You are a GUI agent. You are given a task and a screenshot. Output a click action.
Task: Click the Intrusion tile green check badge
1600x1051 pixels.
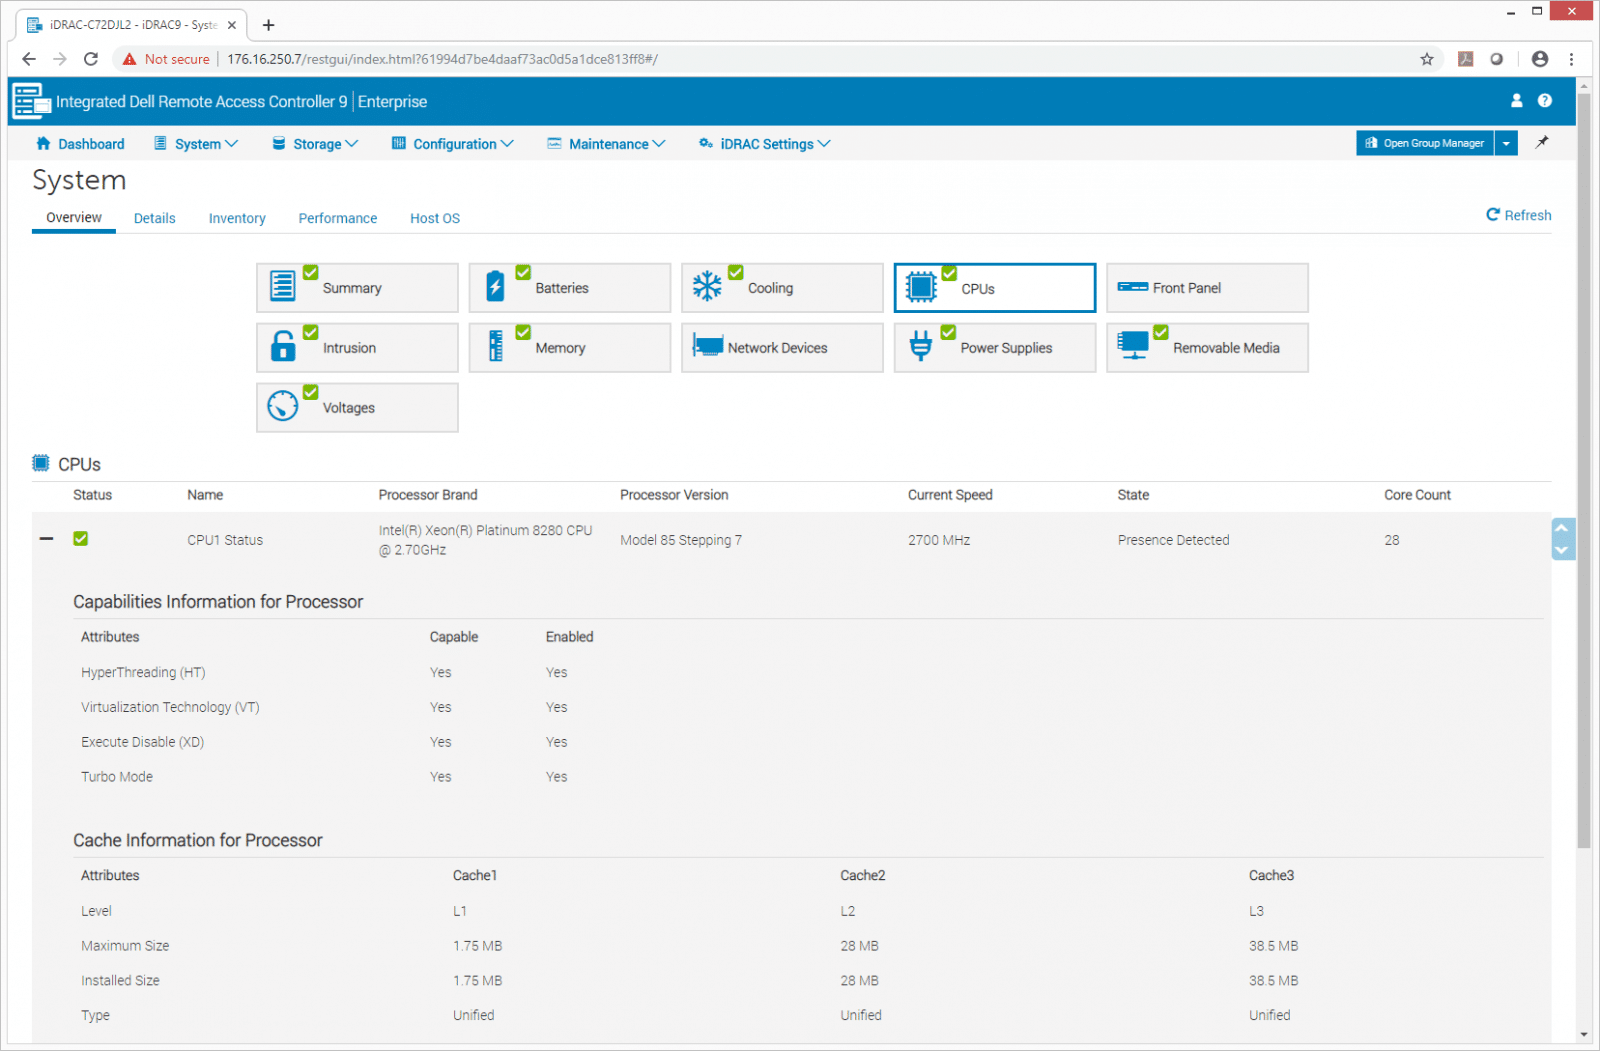[311, 332]
